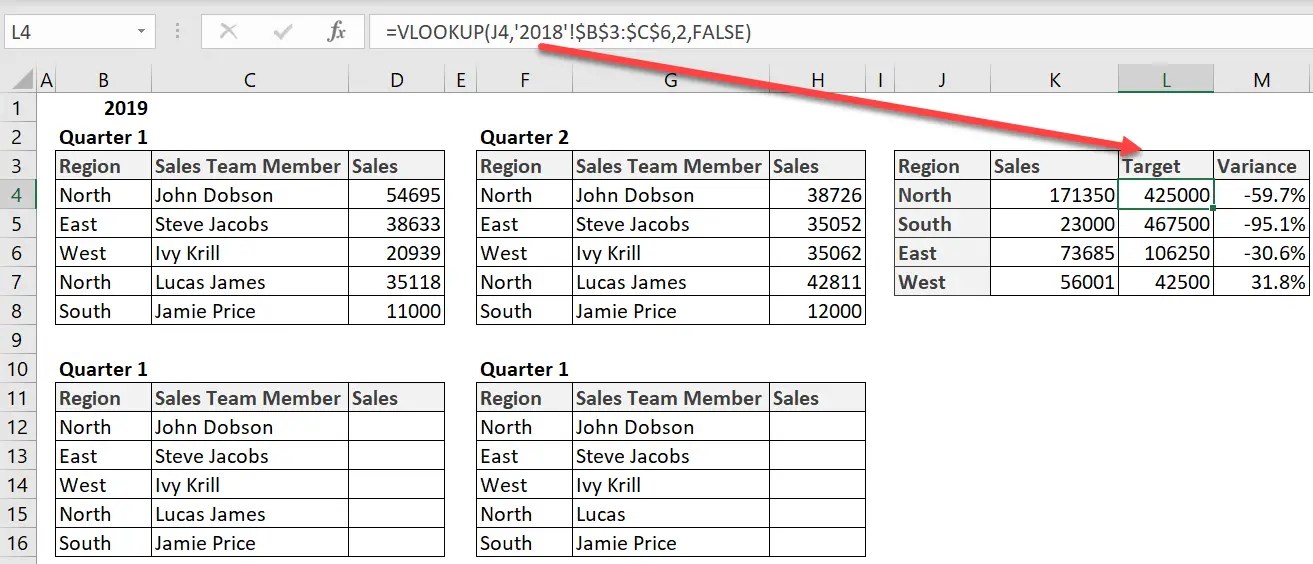Select summary sales value 73685
The width and height of the screenshot is (1313, 564).
[1054, 253]
